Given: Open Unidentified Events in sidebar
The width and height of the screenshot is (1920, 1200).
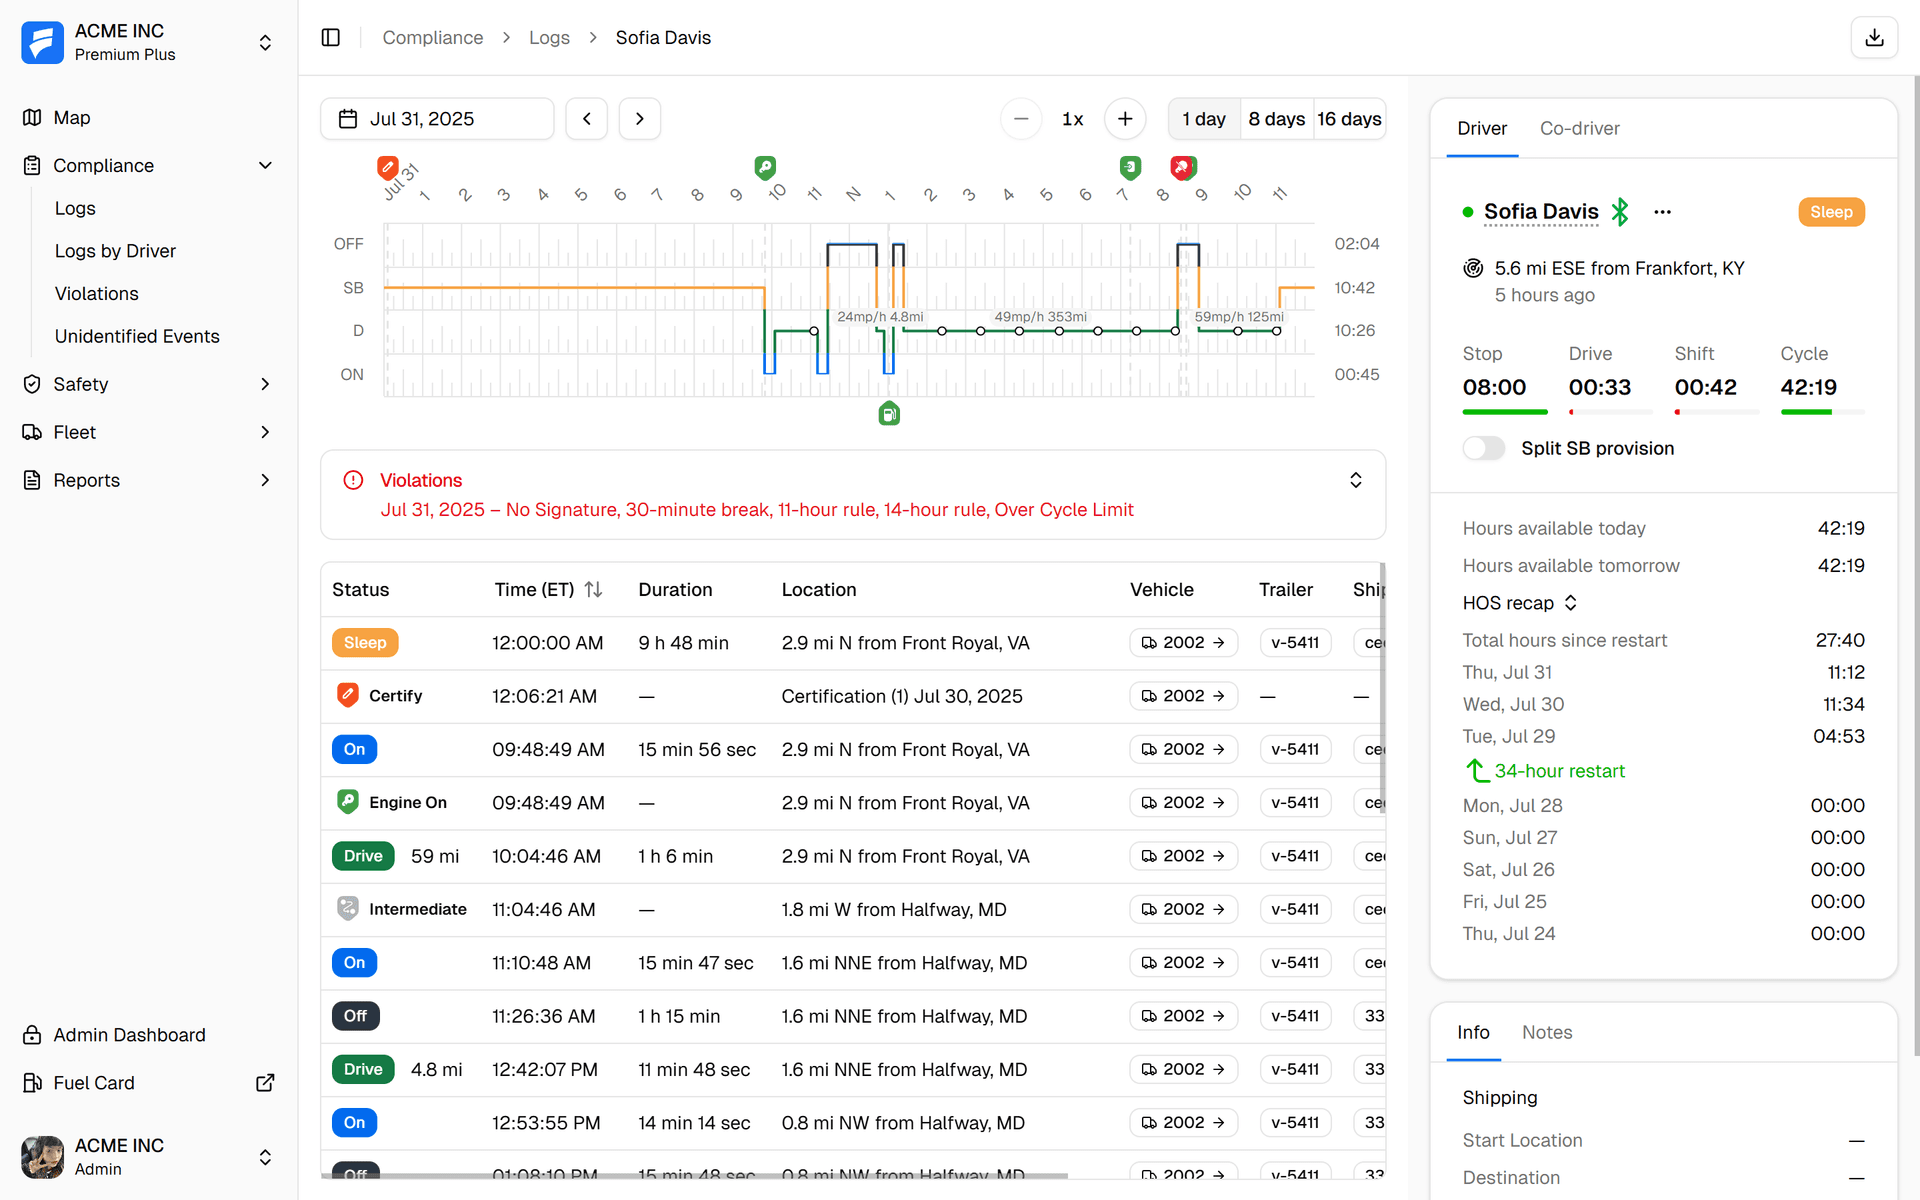Looking at the screenshot, I should pyautogui.click(x=137, y=336).
